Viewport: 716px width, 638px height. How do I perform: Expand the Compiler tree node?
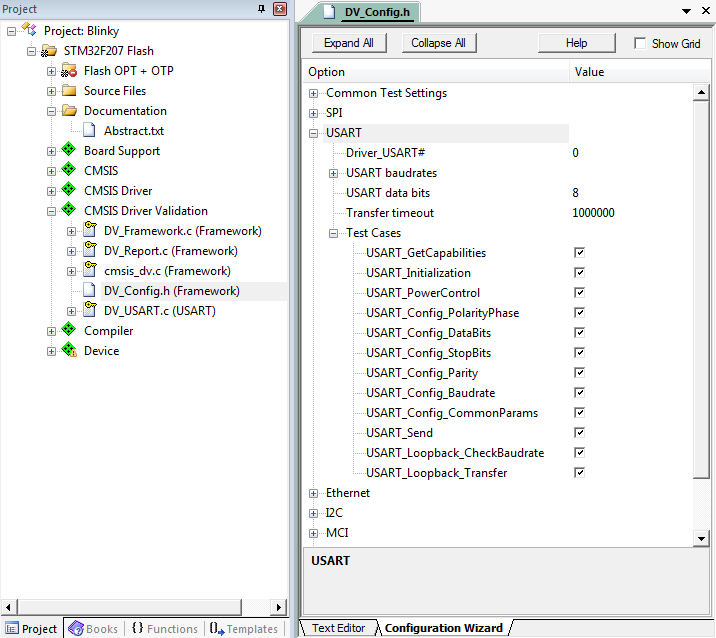[x=52, y=331]
